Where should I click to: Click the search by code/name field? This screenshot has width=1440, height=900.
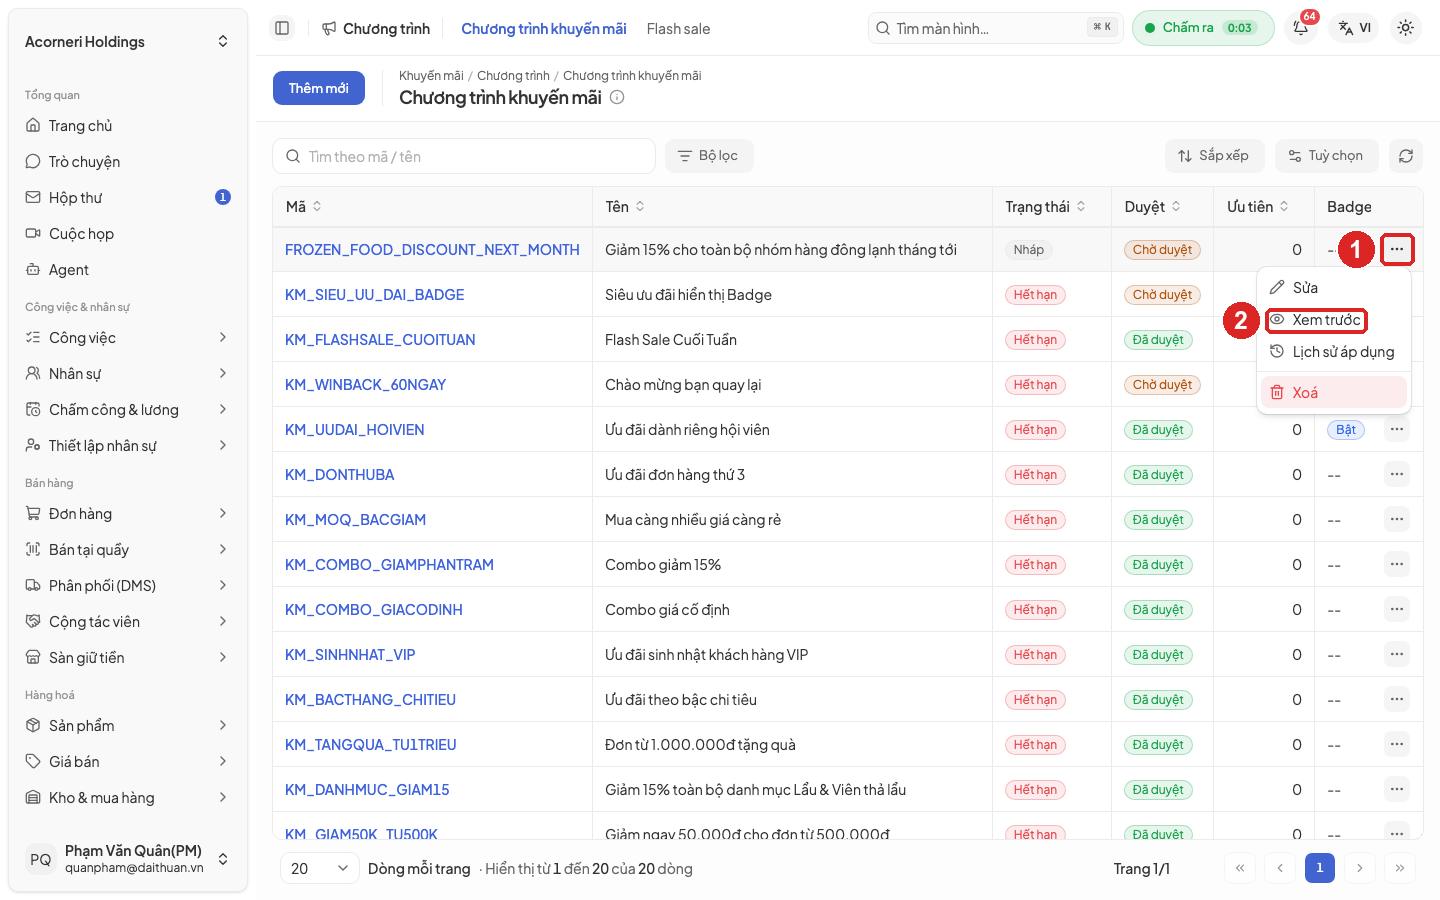464,156
